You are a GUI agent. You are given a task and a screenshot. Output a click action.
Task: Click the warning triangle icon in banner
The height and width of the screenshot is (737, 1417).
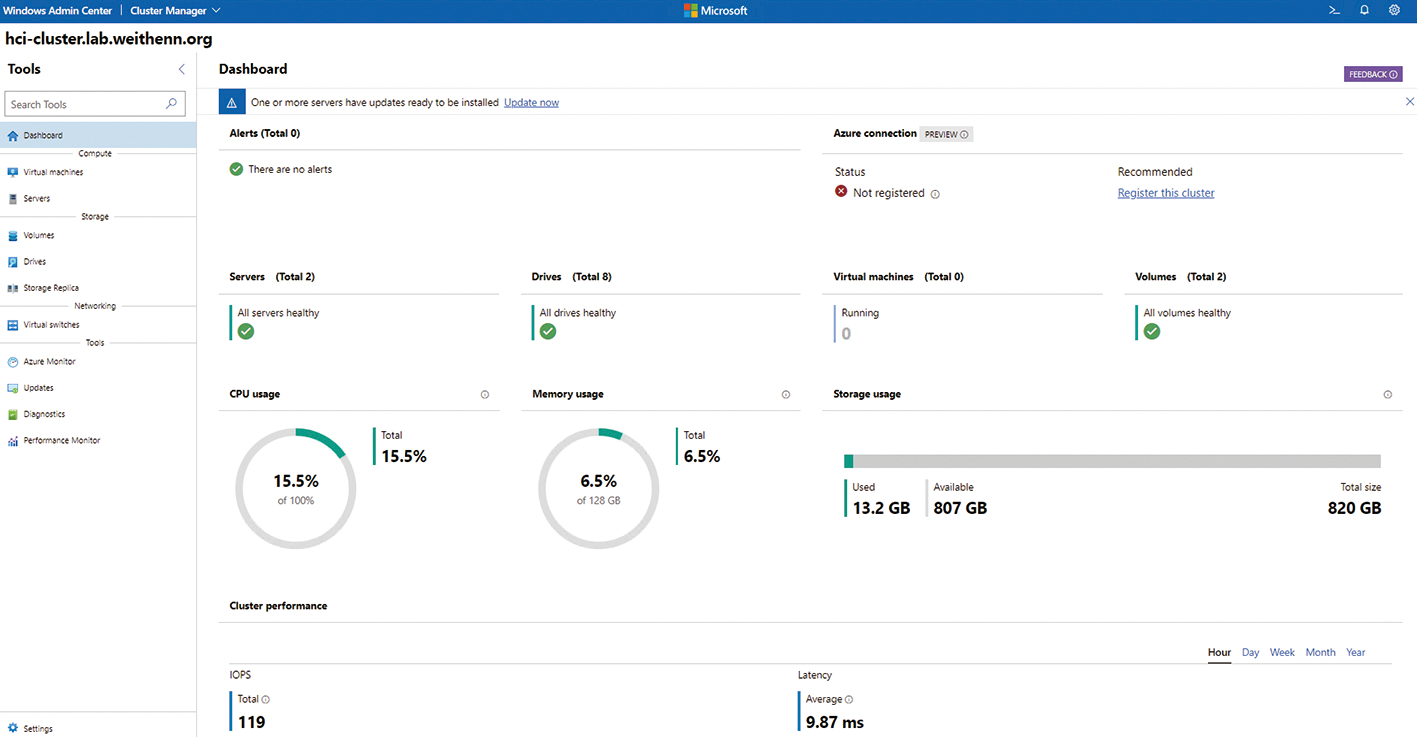tap(232, 102)
